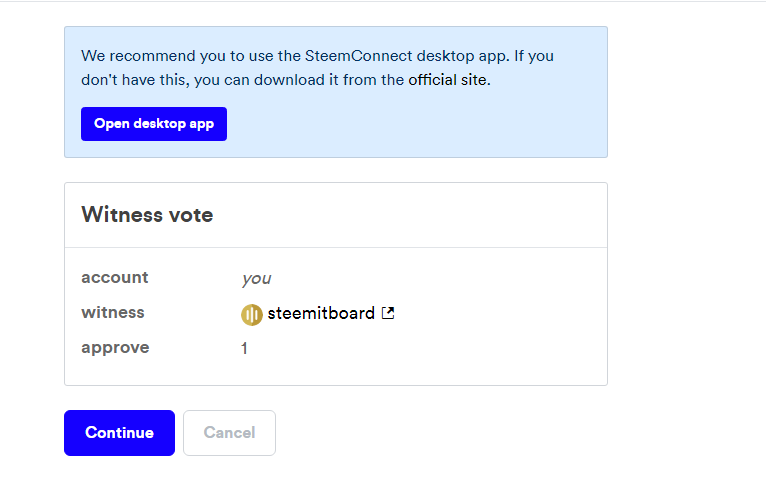This screenshot has height=495, width=766.
Task: Click the steemitboard gold avatar icon
Action: tap(252, 314)
